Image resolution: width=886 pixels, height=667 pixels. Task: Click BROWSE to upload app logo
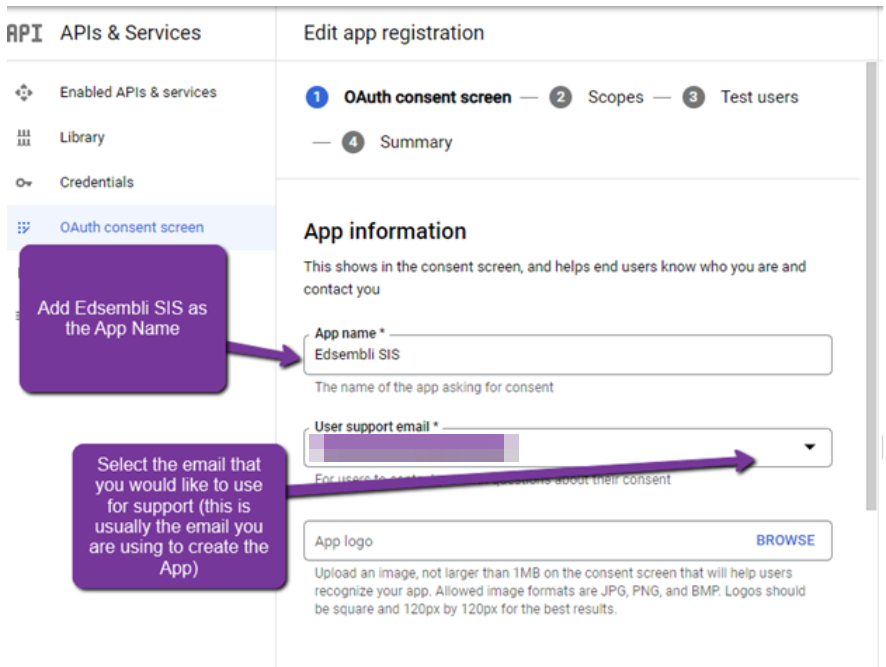(785, 540)
